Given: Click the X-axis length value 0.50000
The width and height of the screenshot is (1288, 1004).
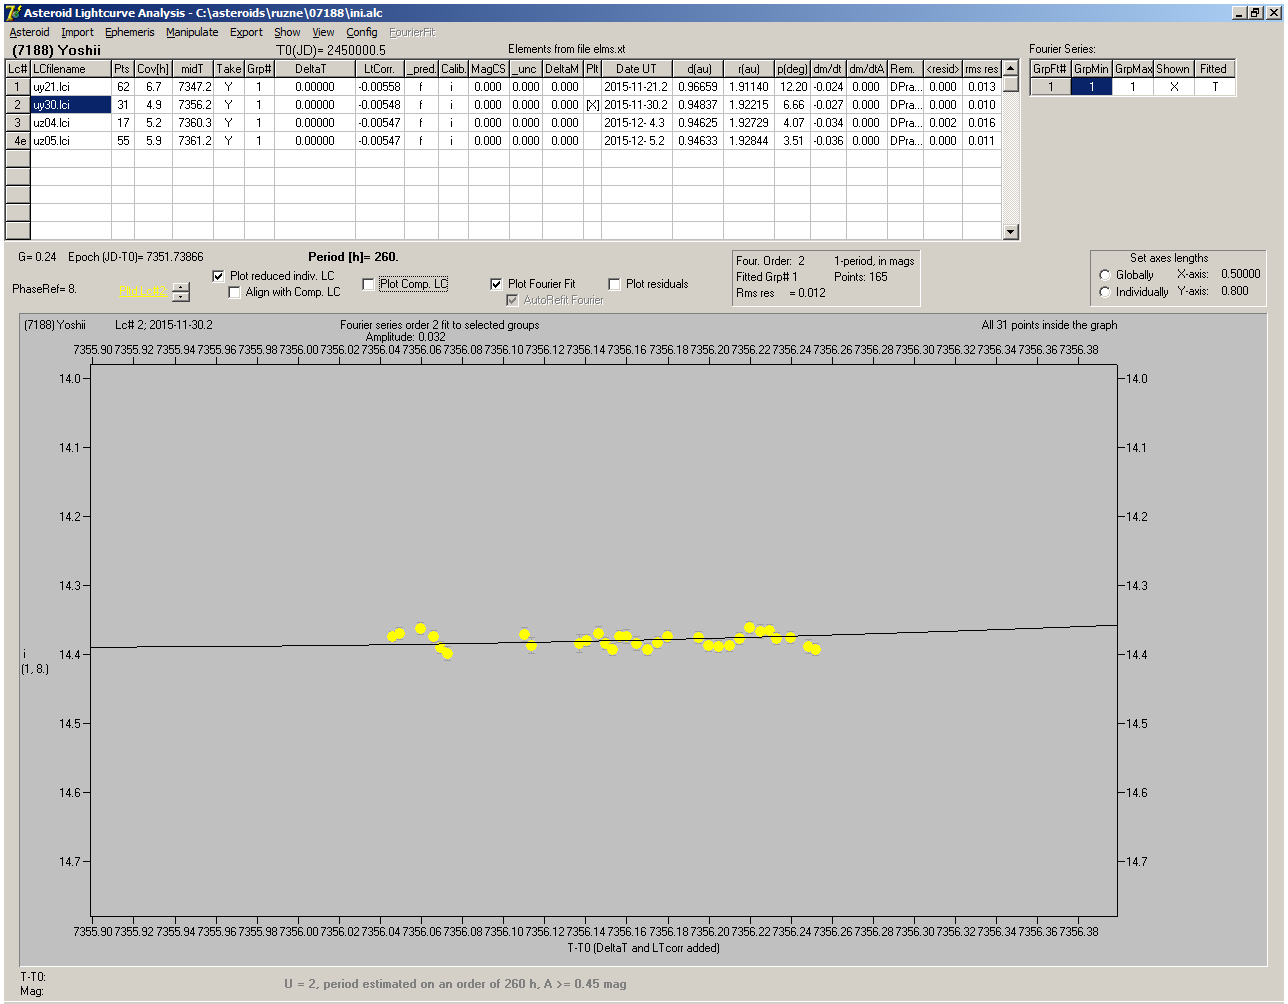Looking at the screenshot, I should tap(1240, 274).
